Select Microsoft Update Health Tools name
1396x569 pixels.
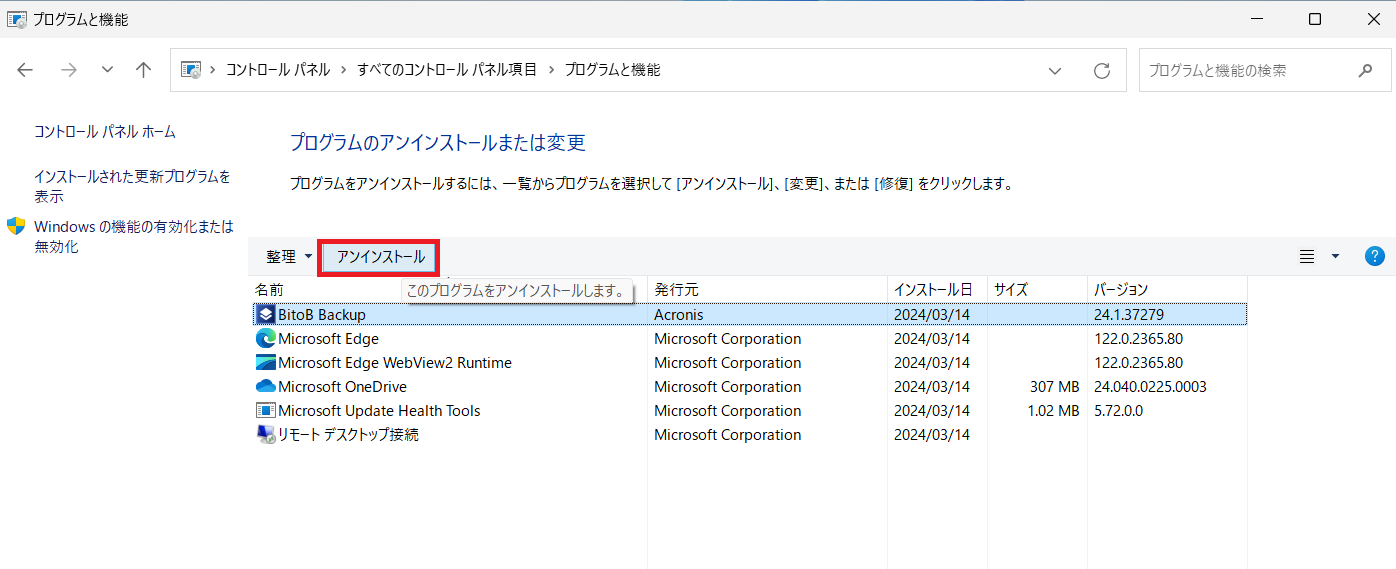[379, 411]
